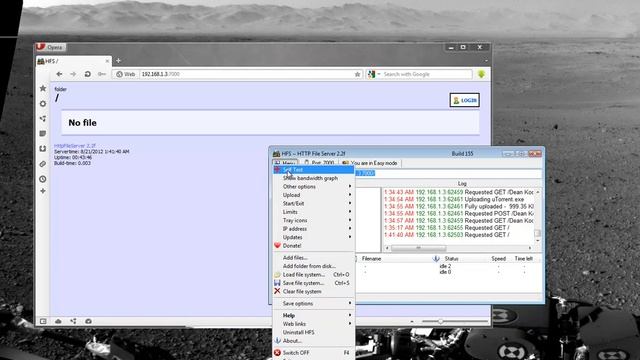
Task: Open Links panel in Opera sidebar
Action: pyautogui.click(x=43, y=164)
